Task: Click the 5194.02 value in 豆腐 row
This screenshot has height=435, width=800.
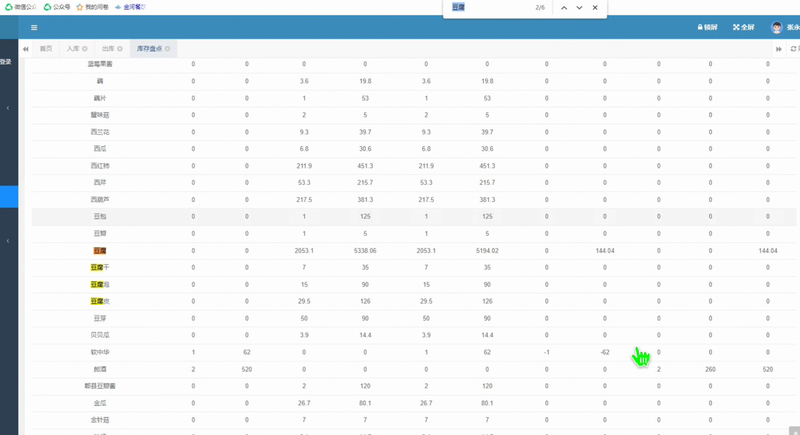Action: (x=487, y=251)
